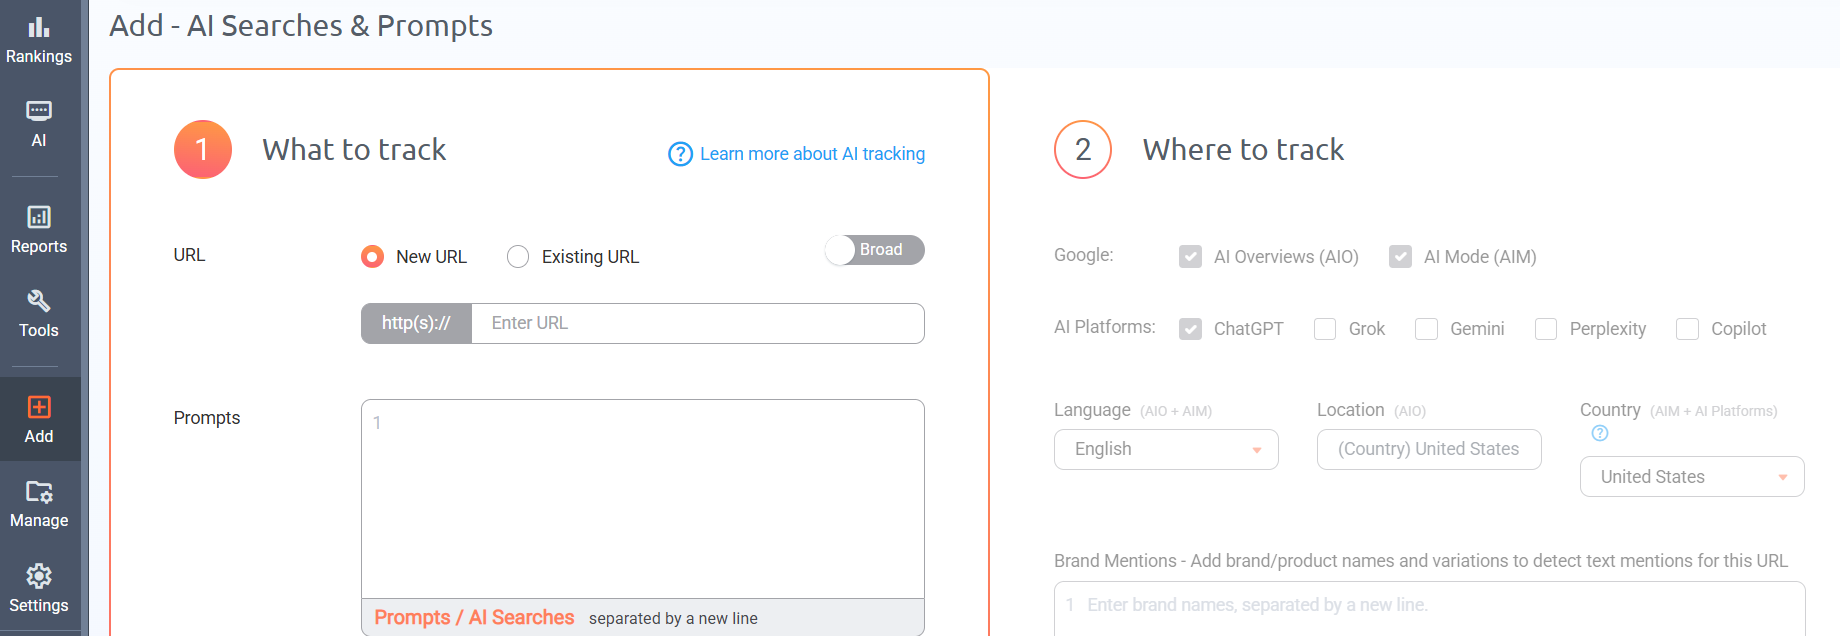Click the Location (Country) United States field
The height and width of the screenshot is (636, 1840).
1429,449
